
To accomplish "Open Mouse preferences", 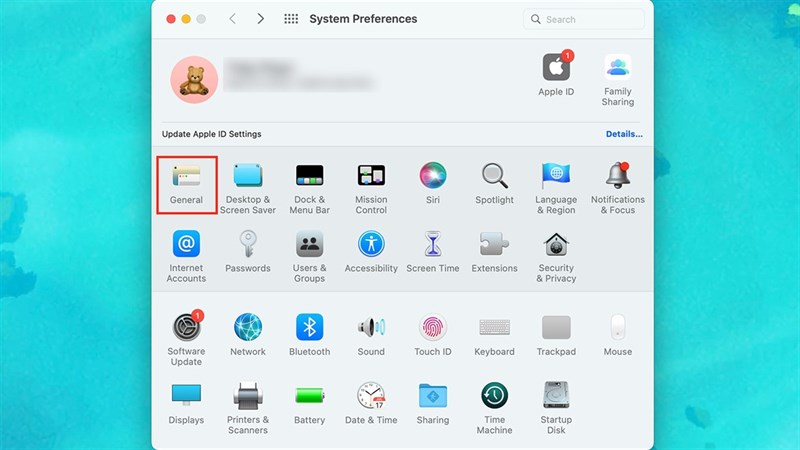I will coord(618,335).
